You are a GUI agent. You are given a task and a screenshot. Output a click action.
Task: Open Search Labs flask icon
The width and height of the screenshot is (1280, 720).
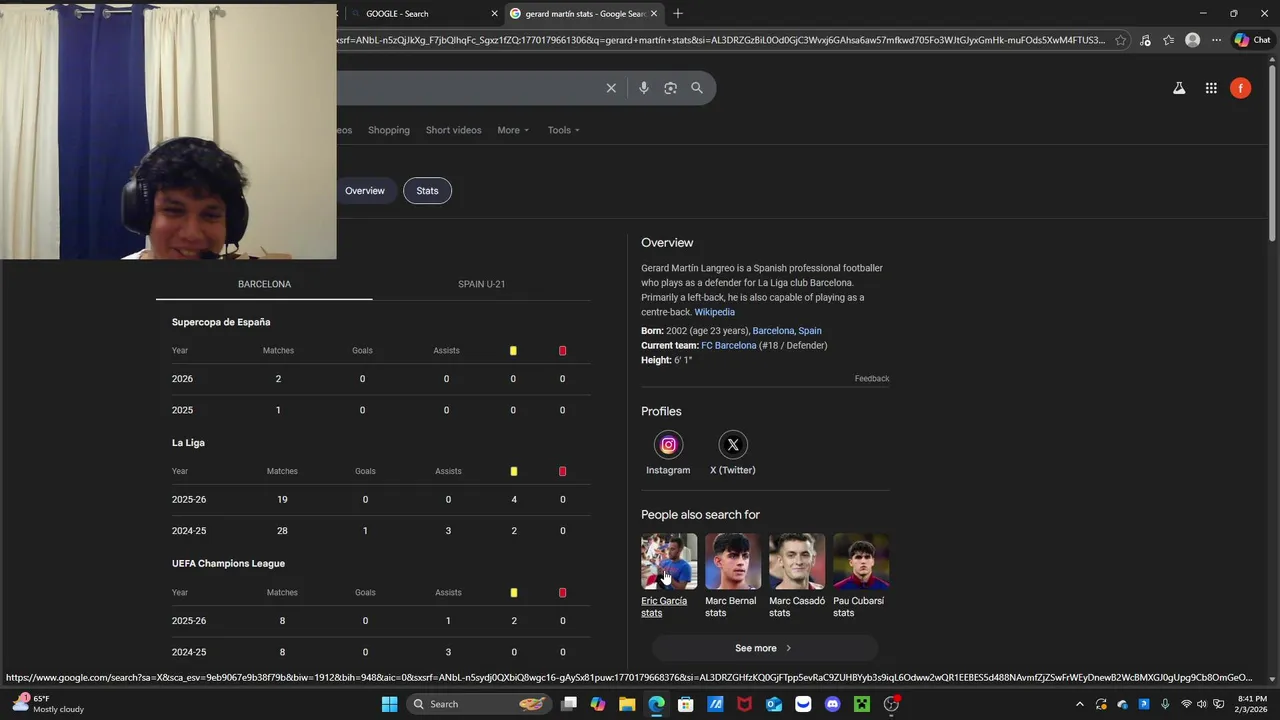[1179, 88]
